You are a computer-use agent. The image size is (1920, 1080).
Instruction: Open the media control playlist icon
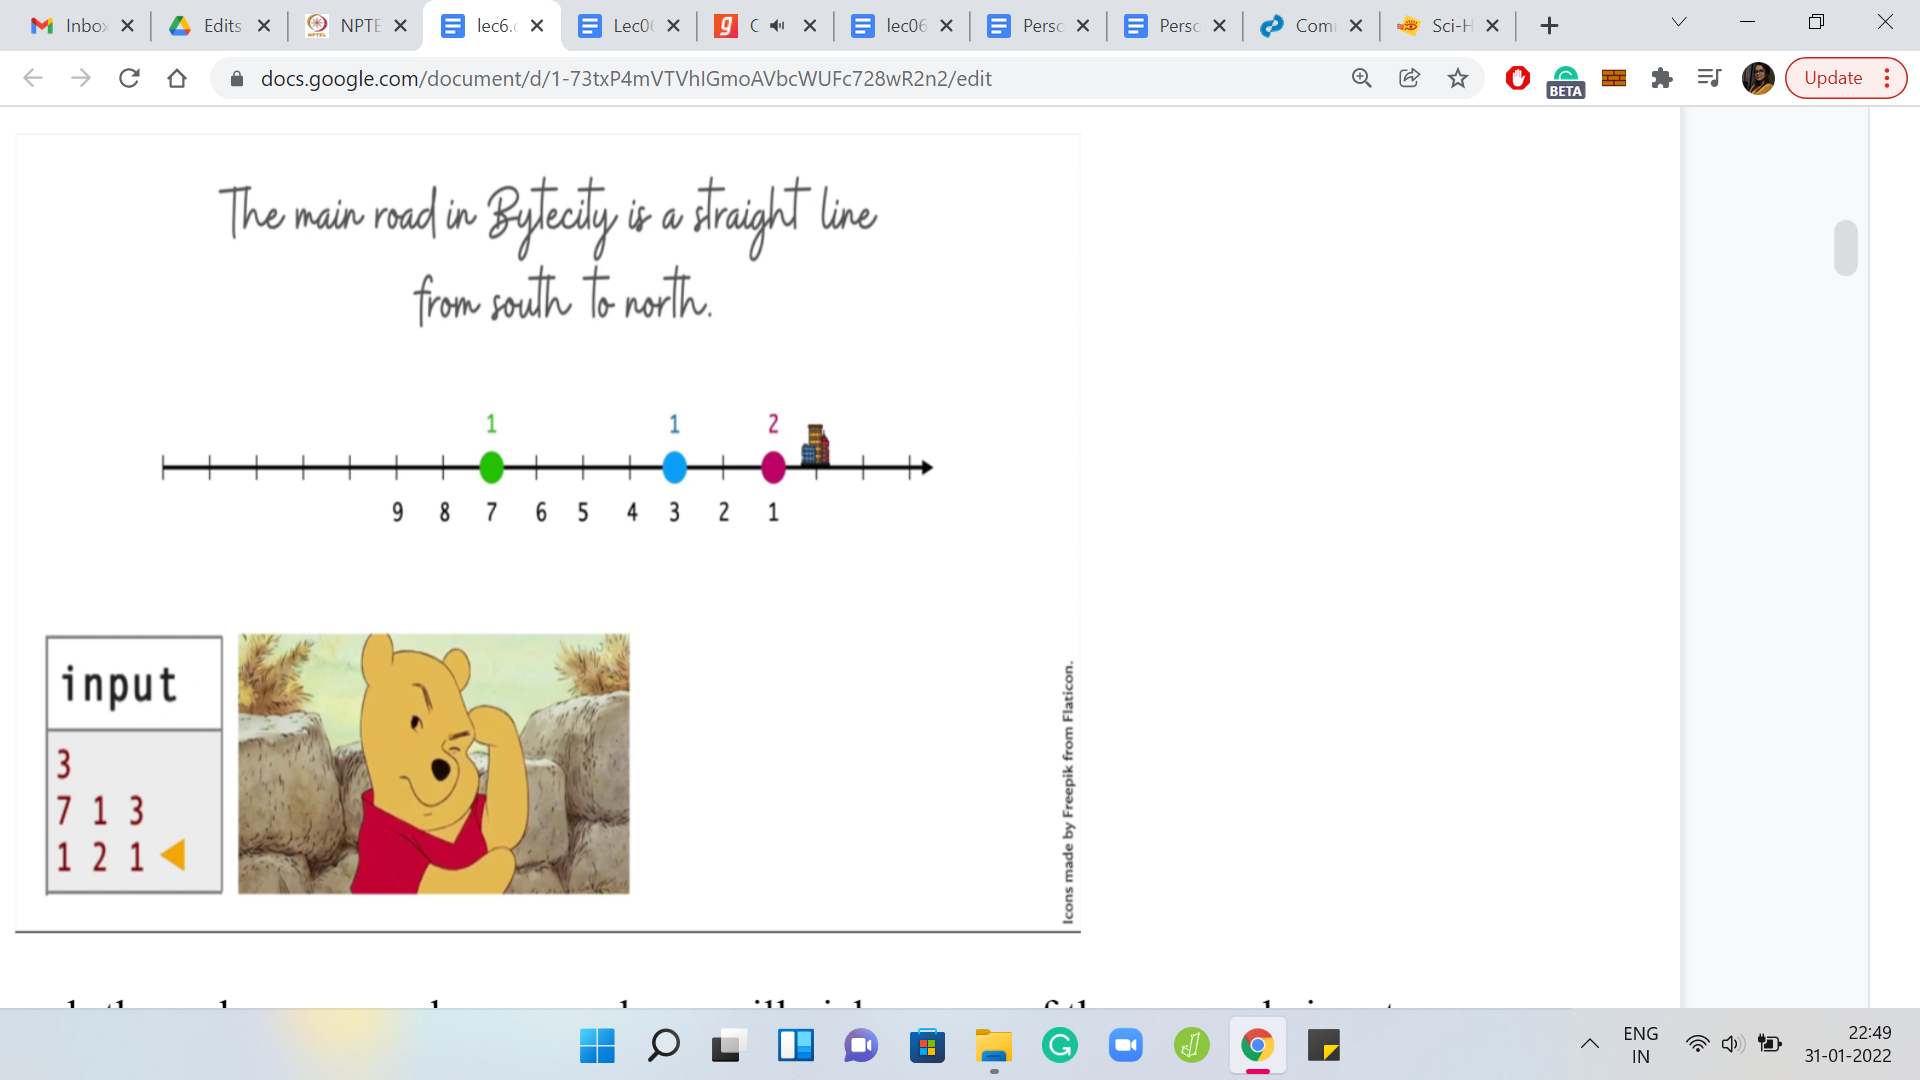click(x=1709, y=78)
